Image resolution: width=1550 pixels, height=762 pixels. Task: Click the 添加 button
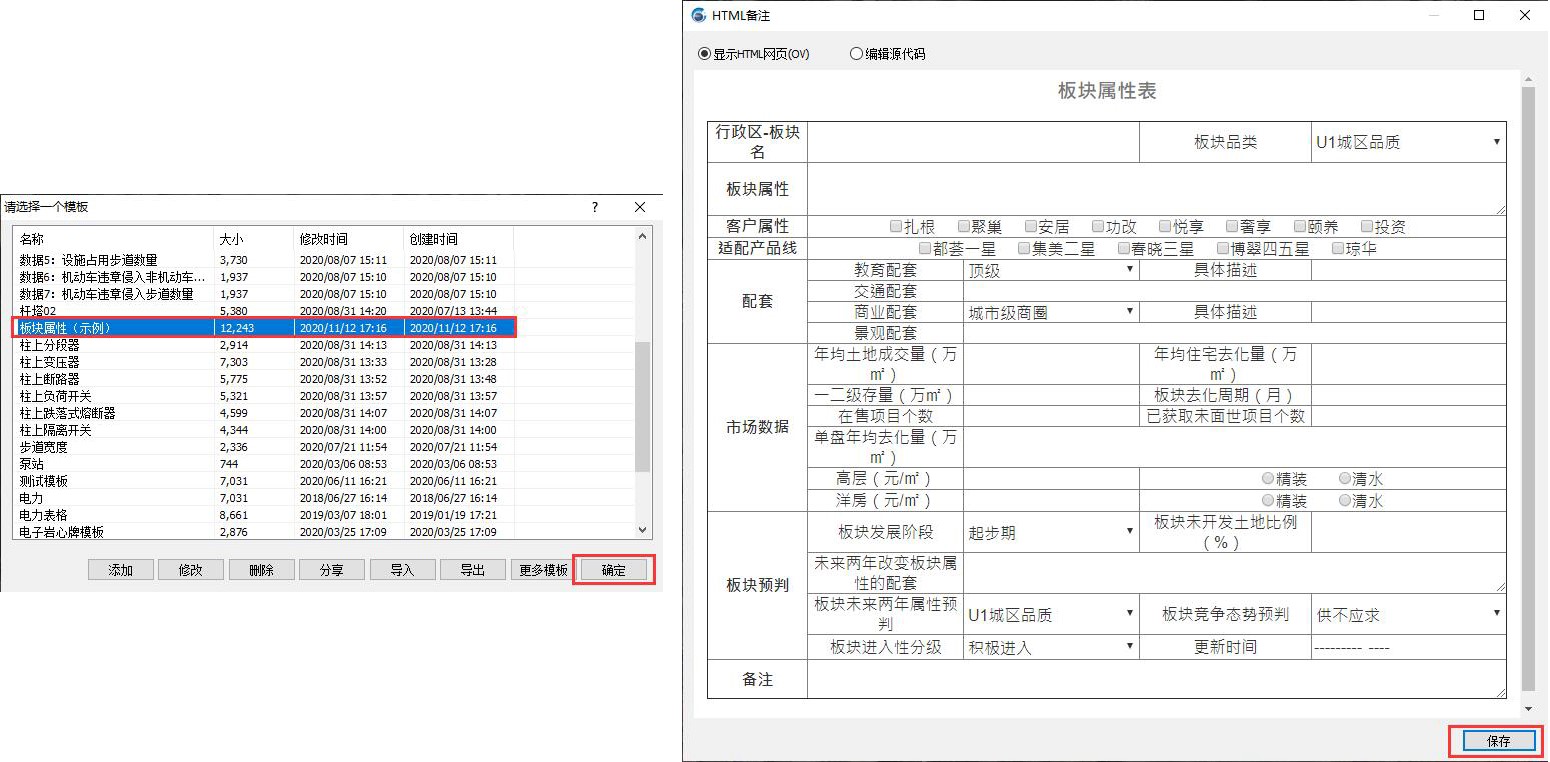(121, 570)
